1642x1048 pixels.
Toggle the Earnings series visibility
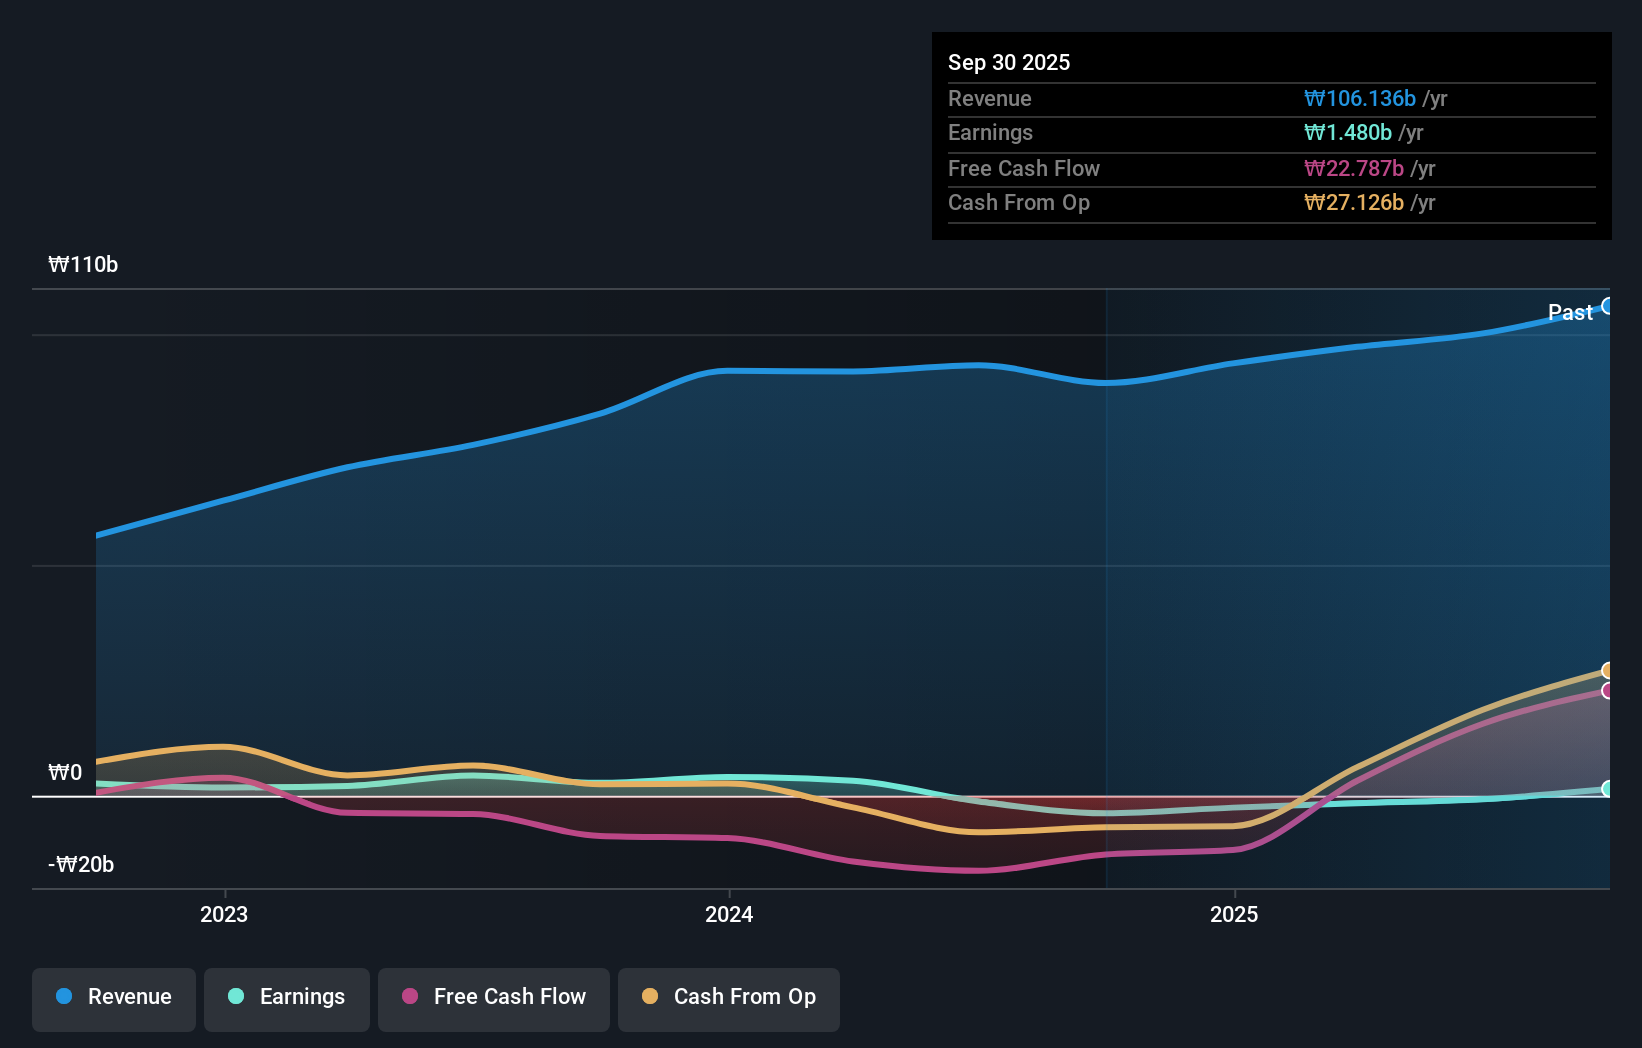(x=286, y=998)
